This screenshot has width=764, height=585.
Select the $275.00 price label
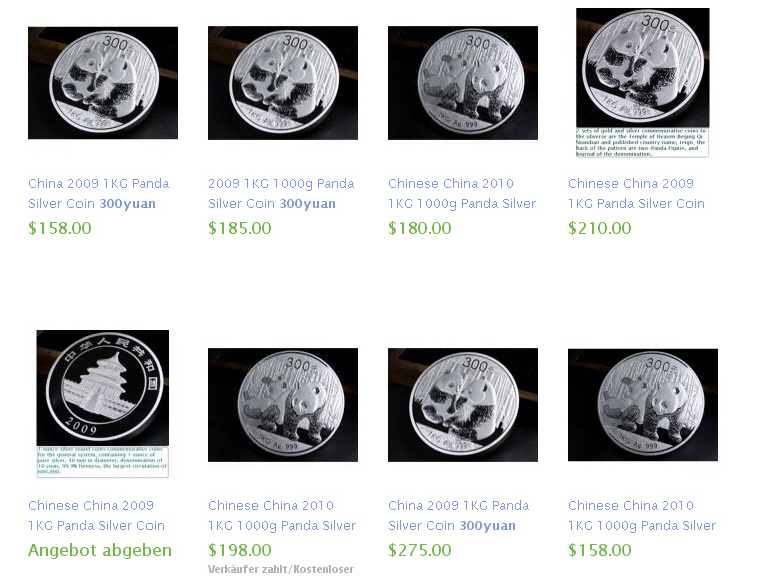tap(420, 550)
